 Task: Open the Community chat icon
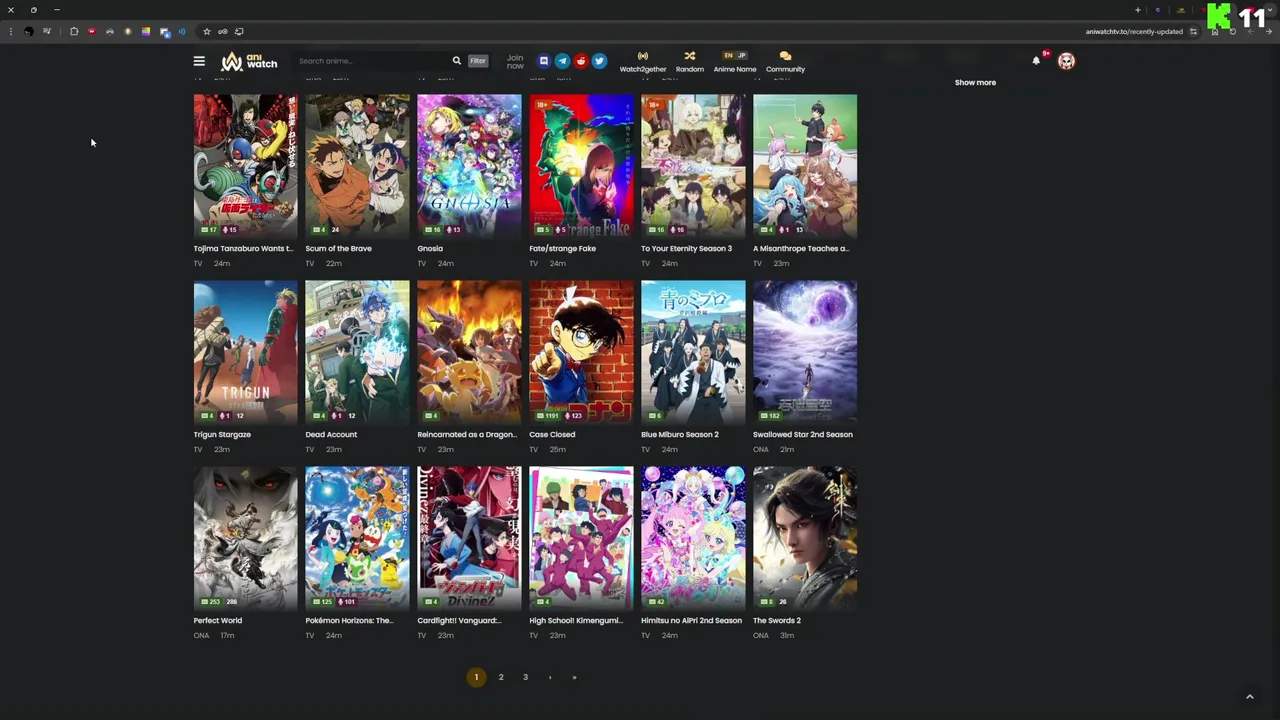click(785, 62)
